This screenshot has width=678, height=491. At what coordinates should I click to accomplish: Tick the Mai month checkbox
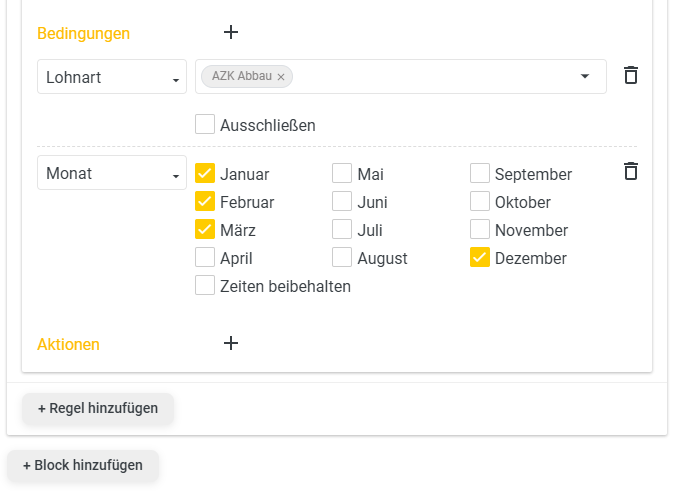point(342,173)
